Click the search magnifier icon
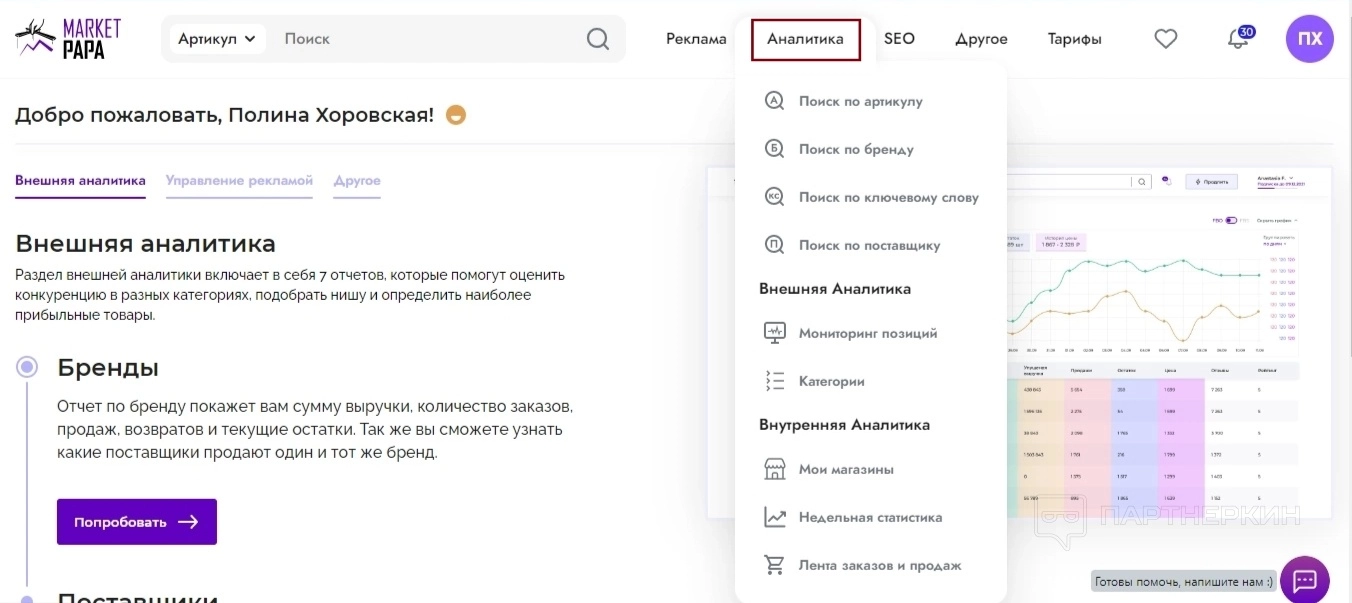 (597, 39)
